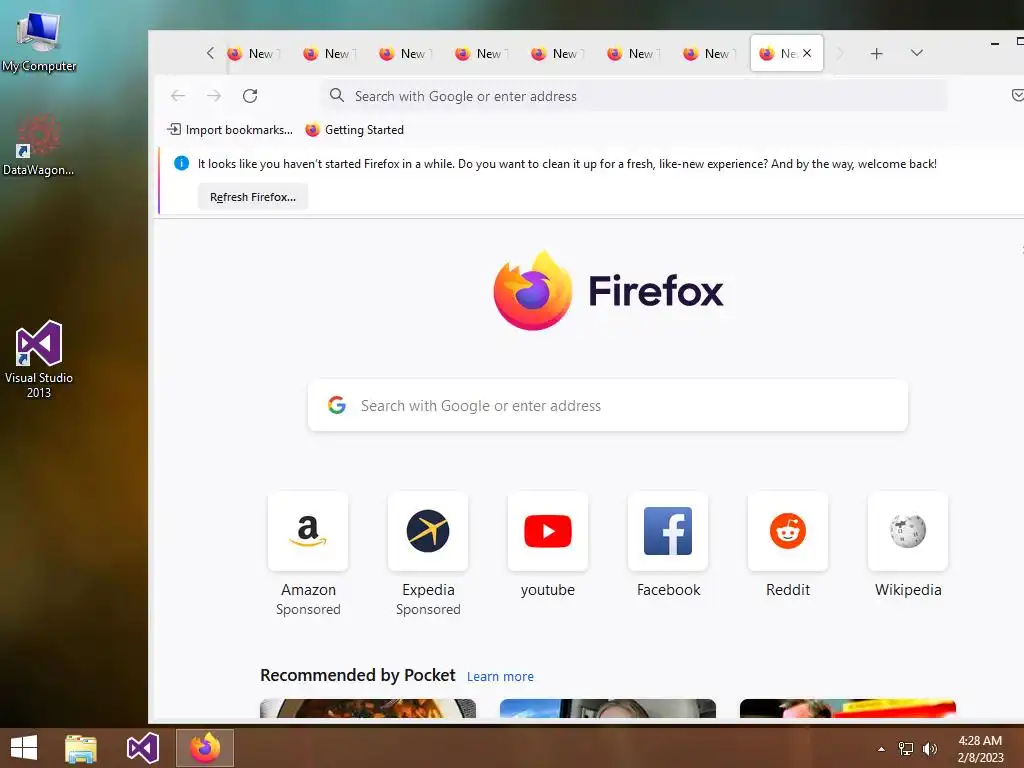Viewport: 1024px width, 768px height.
Task: Focus the Google search box on page
Action: click(608, 406)
